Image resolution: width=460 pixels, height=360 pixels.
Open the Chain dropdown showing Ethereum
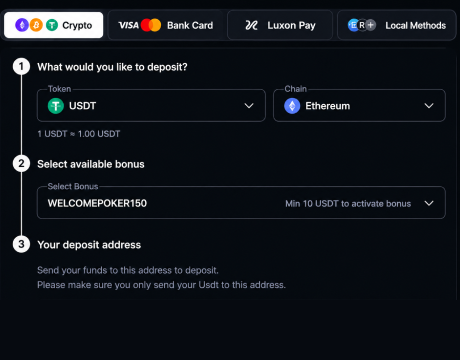pos(359,105)
